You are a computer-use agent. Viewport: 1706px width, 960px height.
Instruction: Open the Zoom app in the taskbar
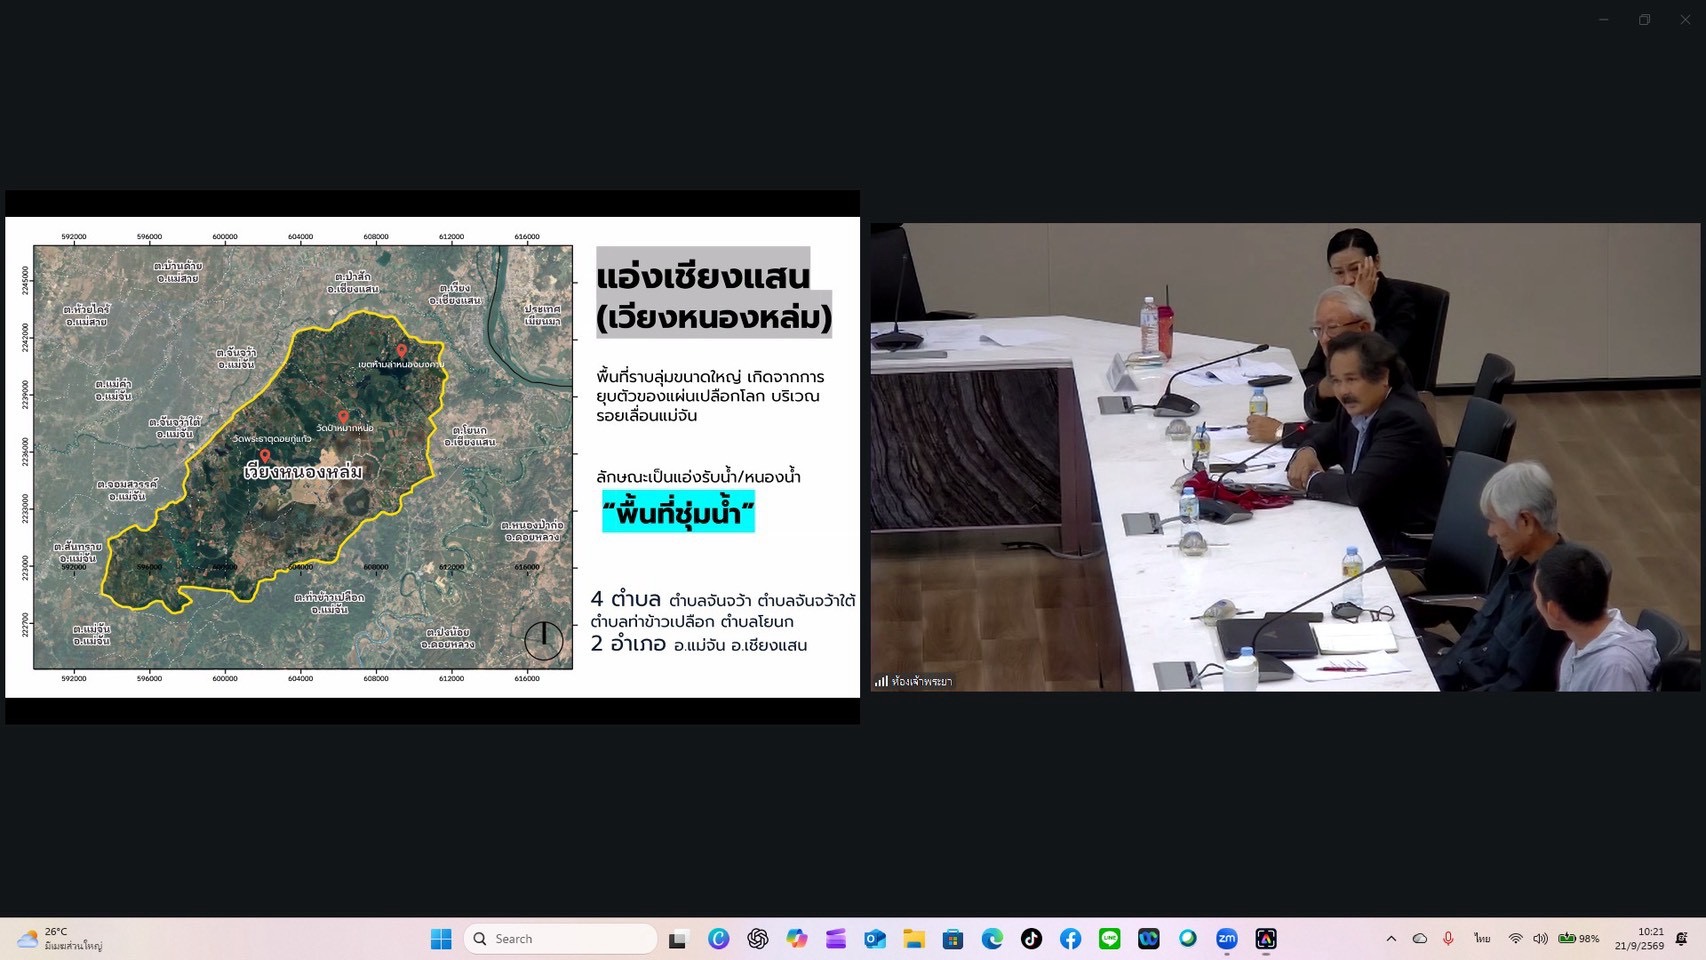coord(1226,939)
